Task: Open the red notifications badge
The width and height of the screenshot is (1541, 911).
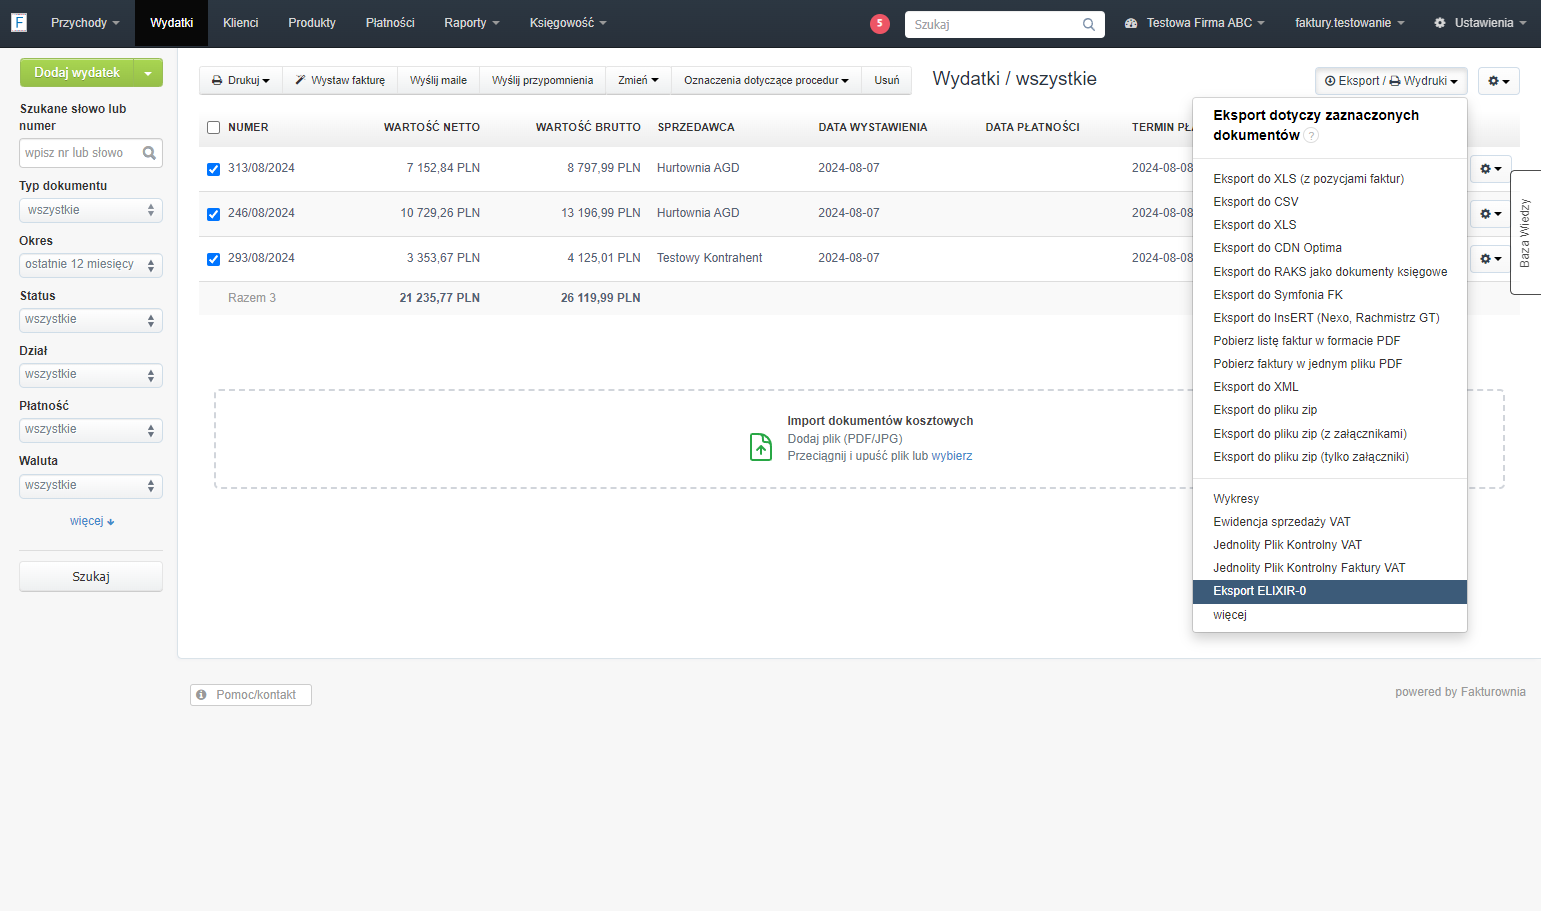Action: point(880,24)
